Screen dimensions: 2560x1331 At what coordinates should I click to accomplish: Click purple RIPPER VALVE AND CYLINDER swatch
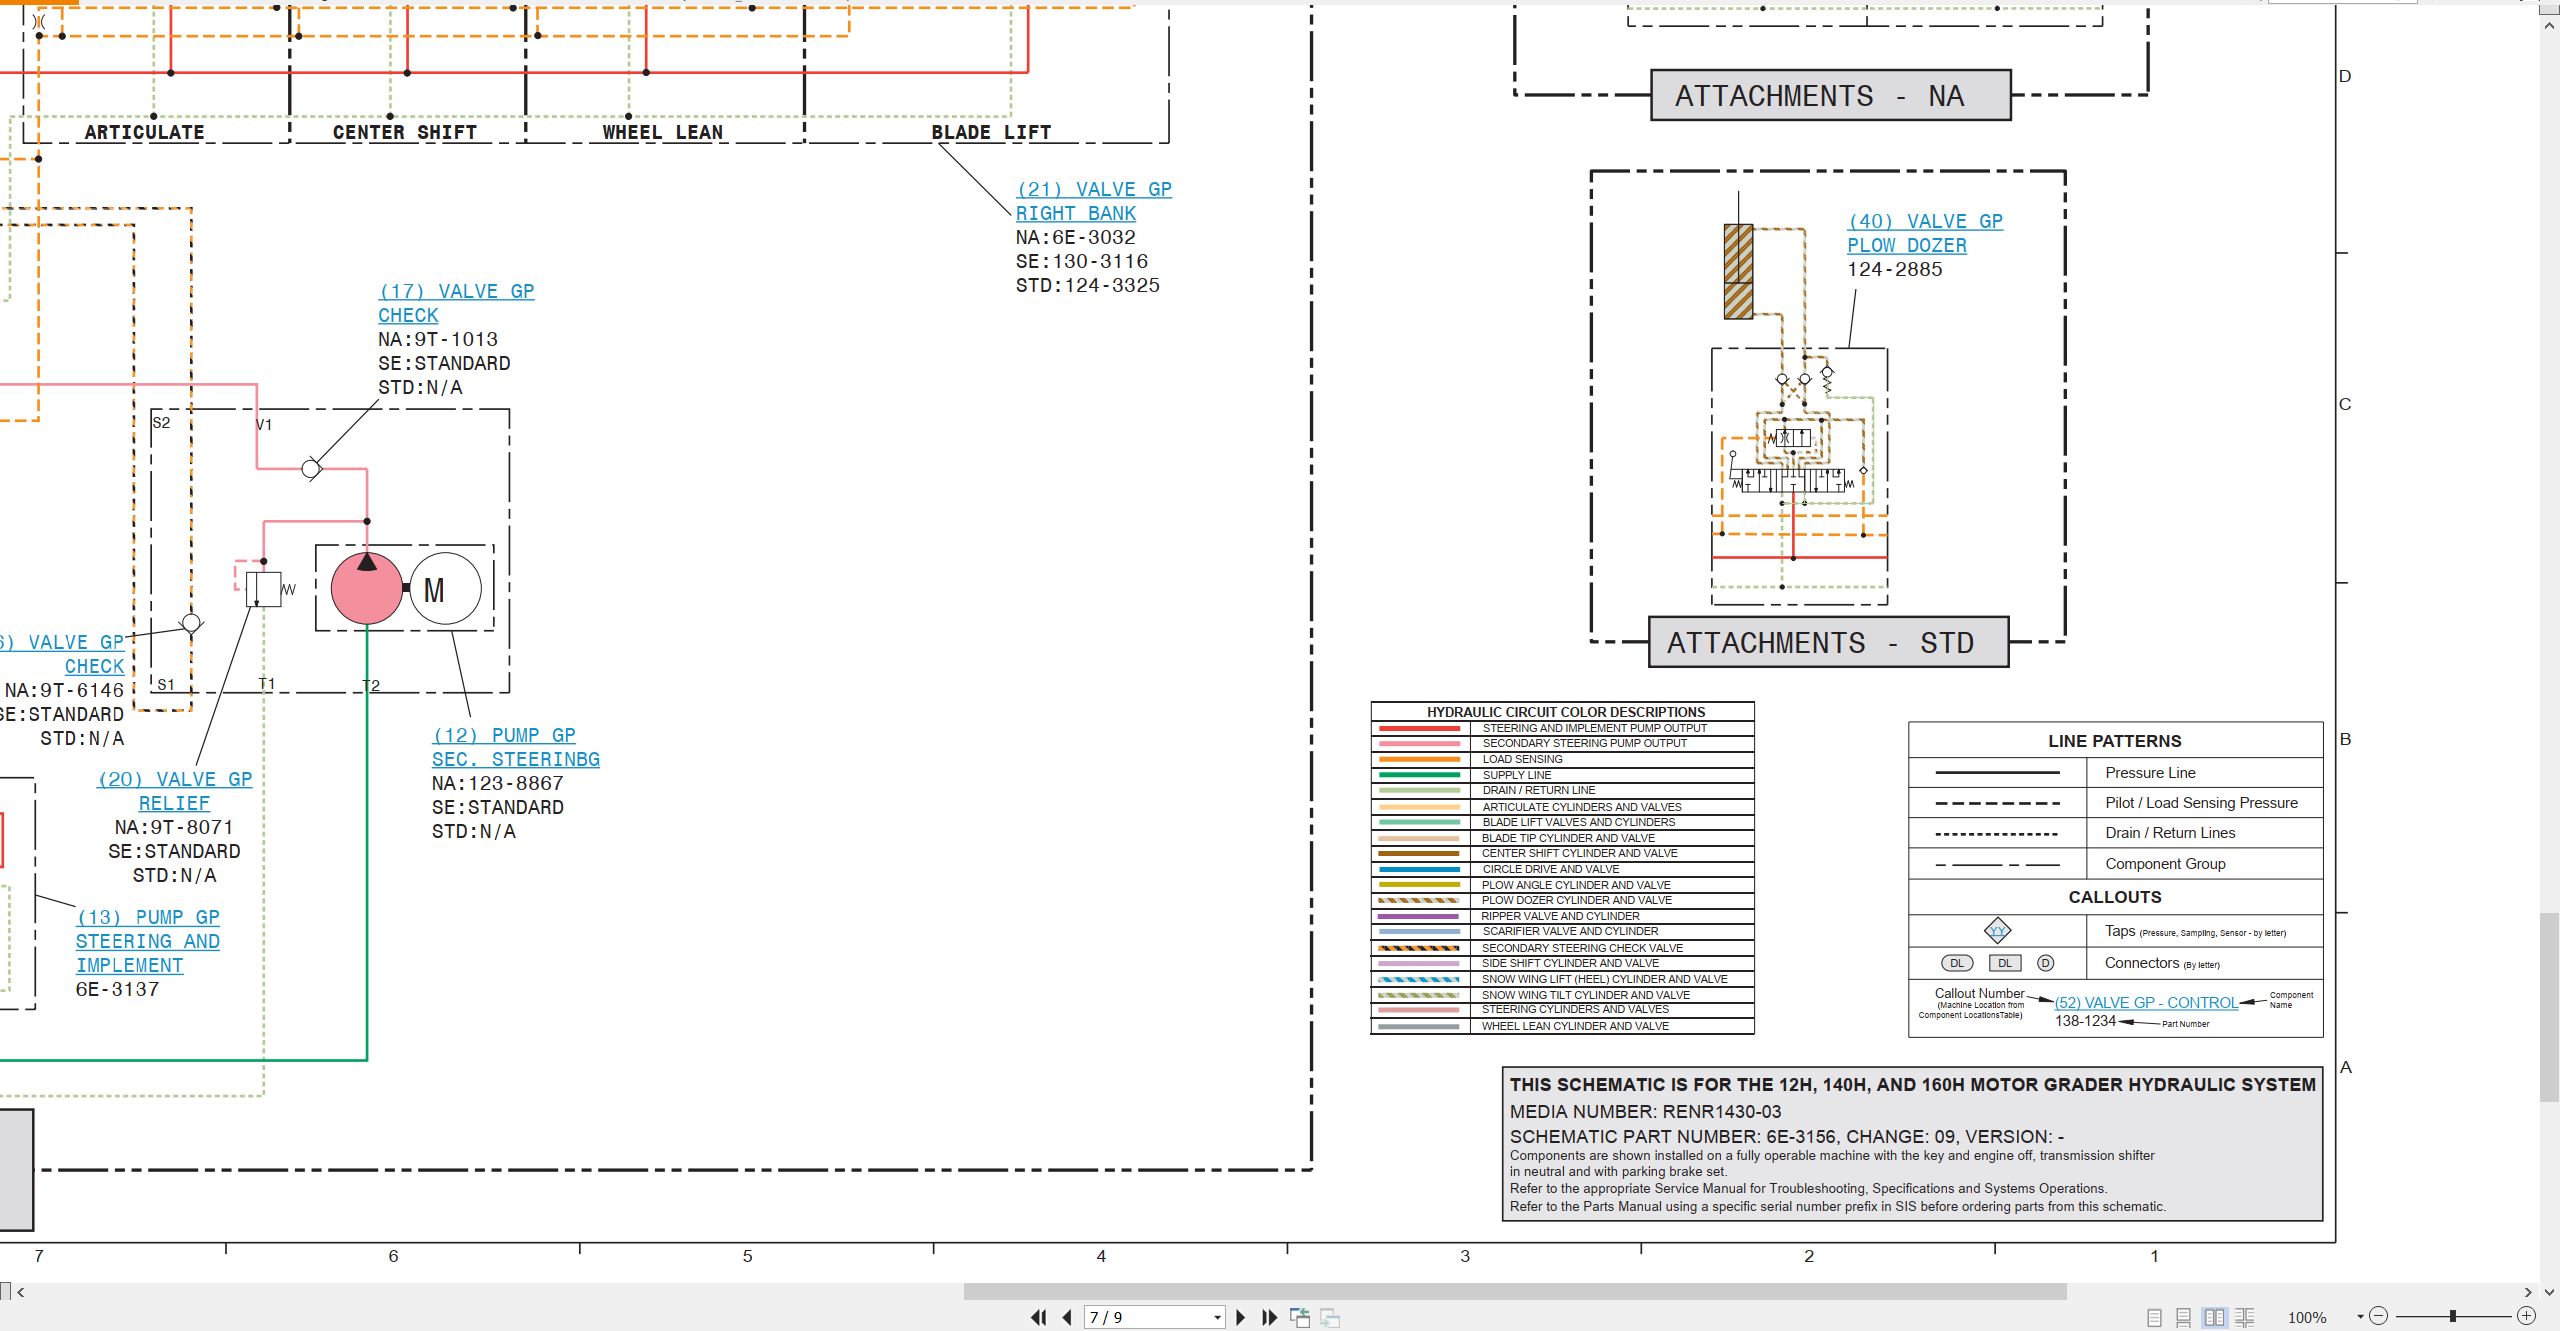click(x=1419, y=916)
